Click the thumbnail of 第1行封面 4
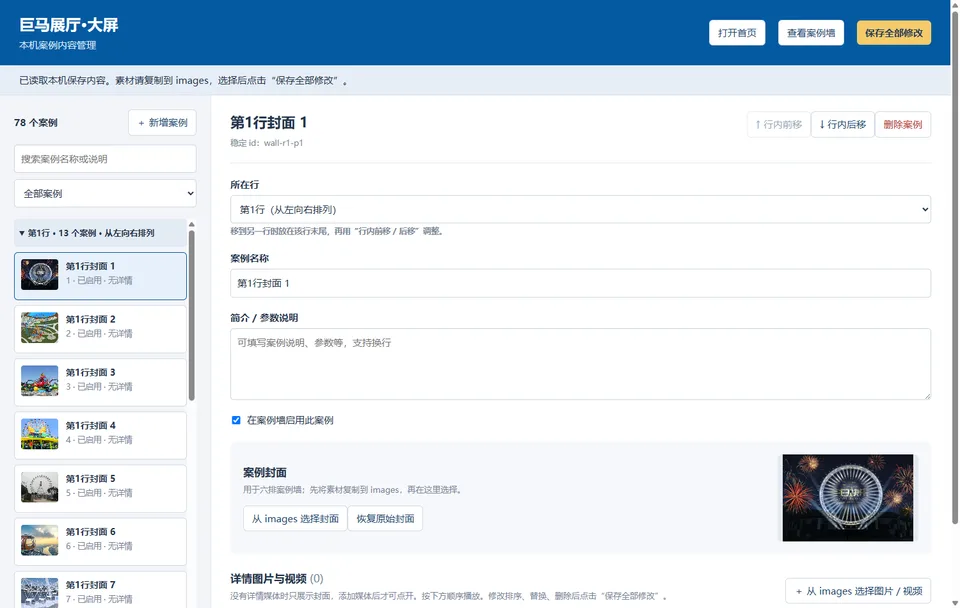 coord(39,434)
